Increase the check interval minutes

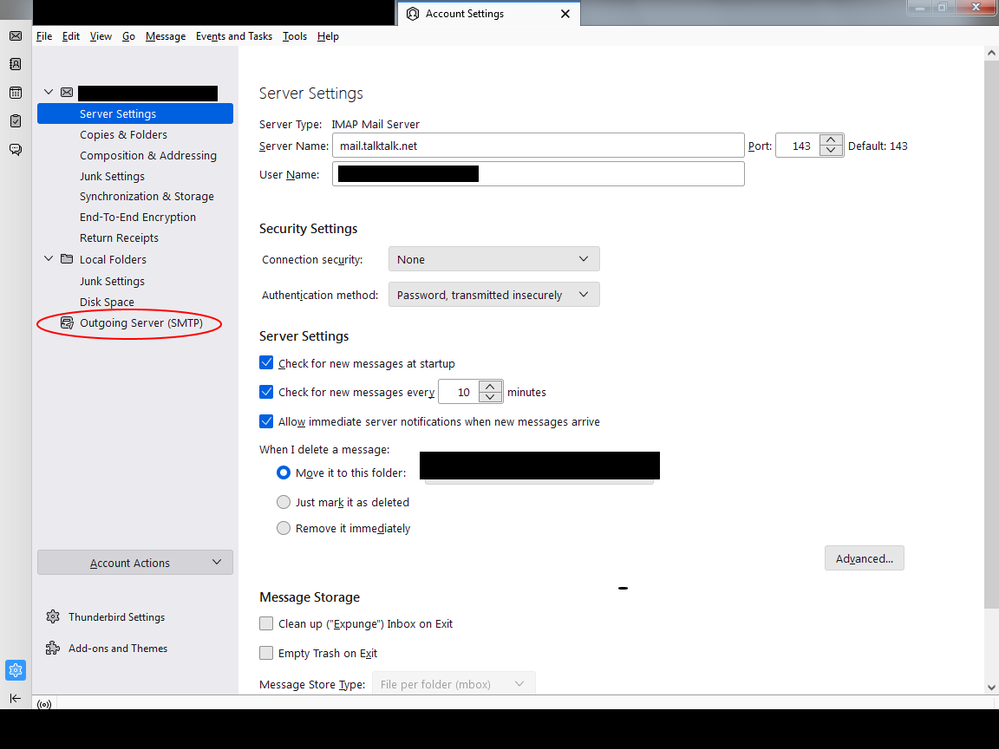point(490,386)
